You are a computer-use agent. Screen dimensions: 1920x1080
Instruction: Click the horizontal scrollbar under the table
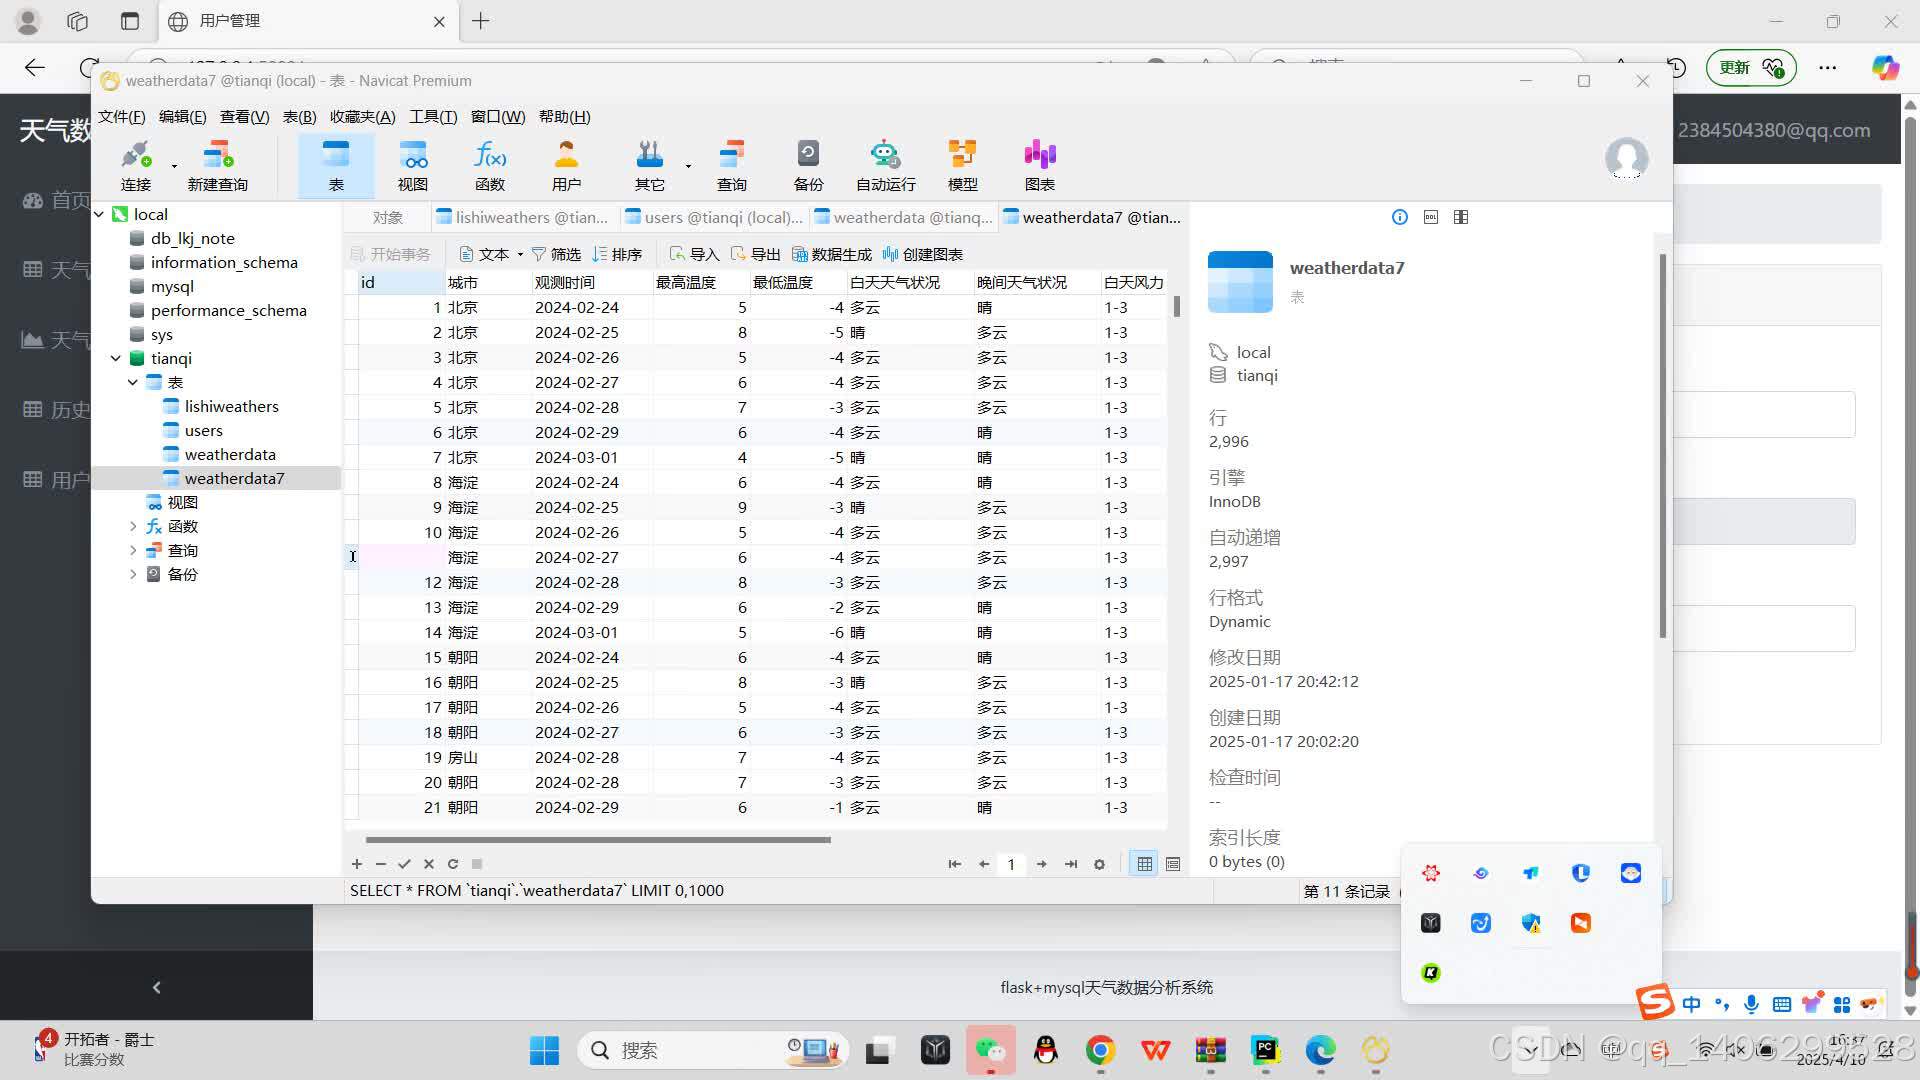(x=598, y=840)
